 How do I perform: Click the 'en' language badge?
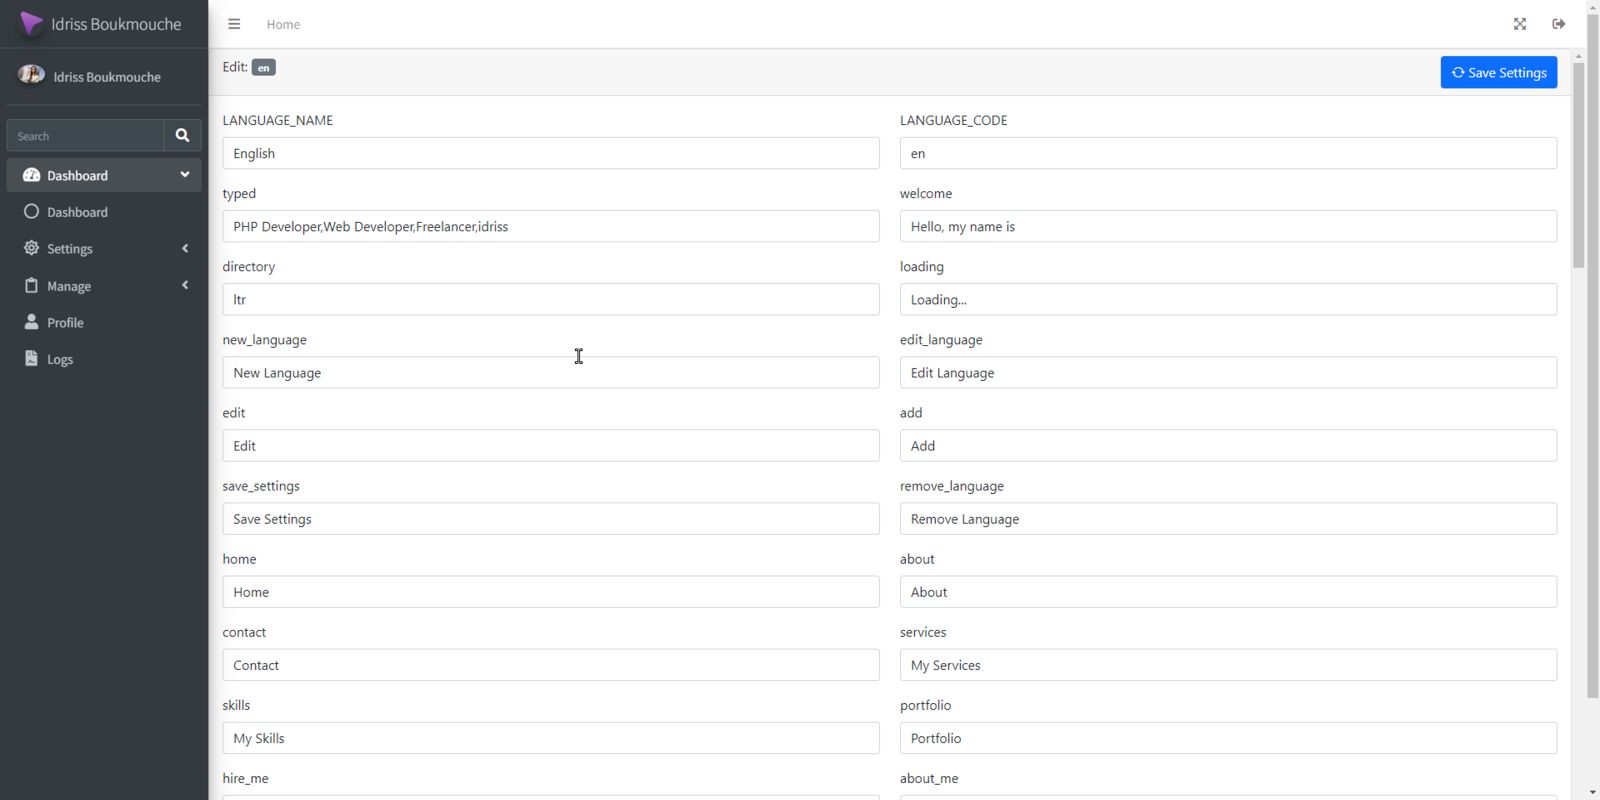pyautogui.click(x=263, y=68)
